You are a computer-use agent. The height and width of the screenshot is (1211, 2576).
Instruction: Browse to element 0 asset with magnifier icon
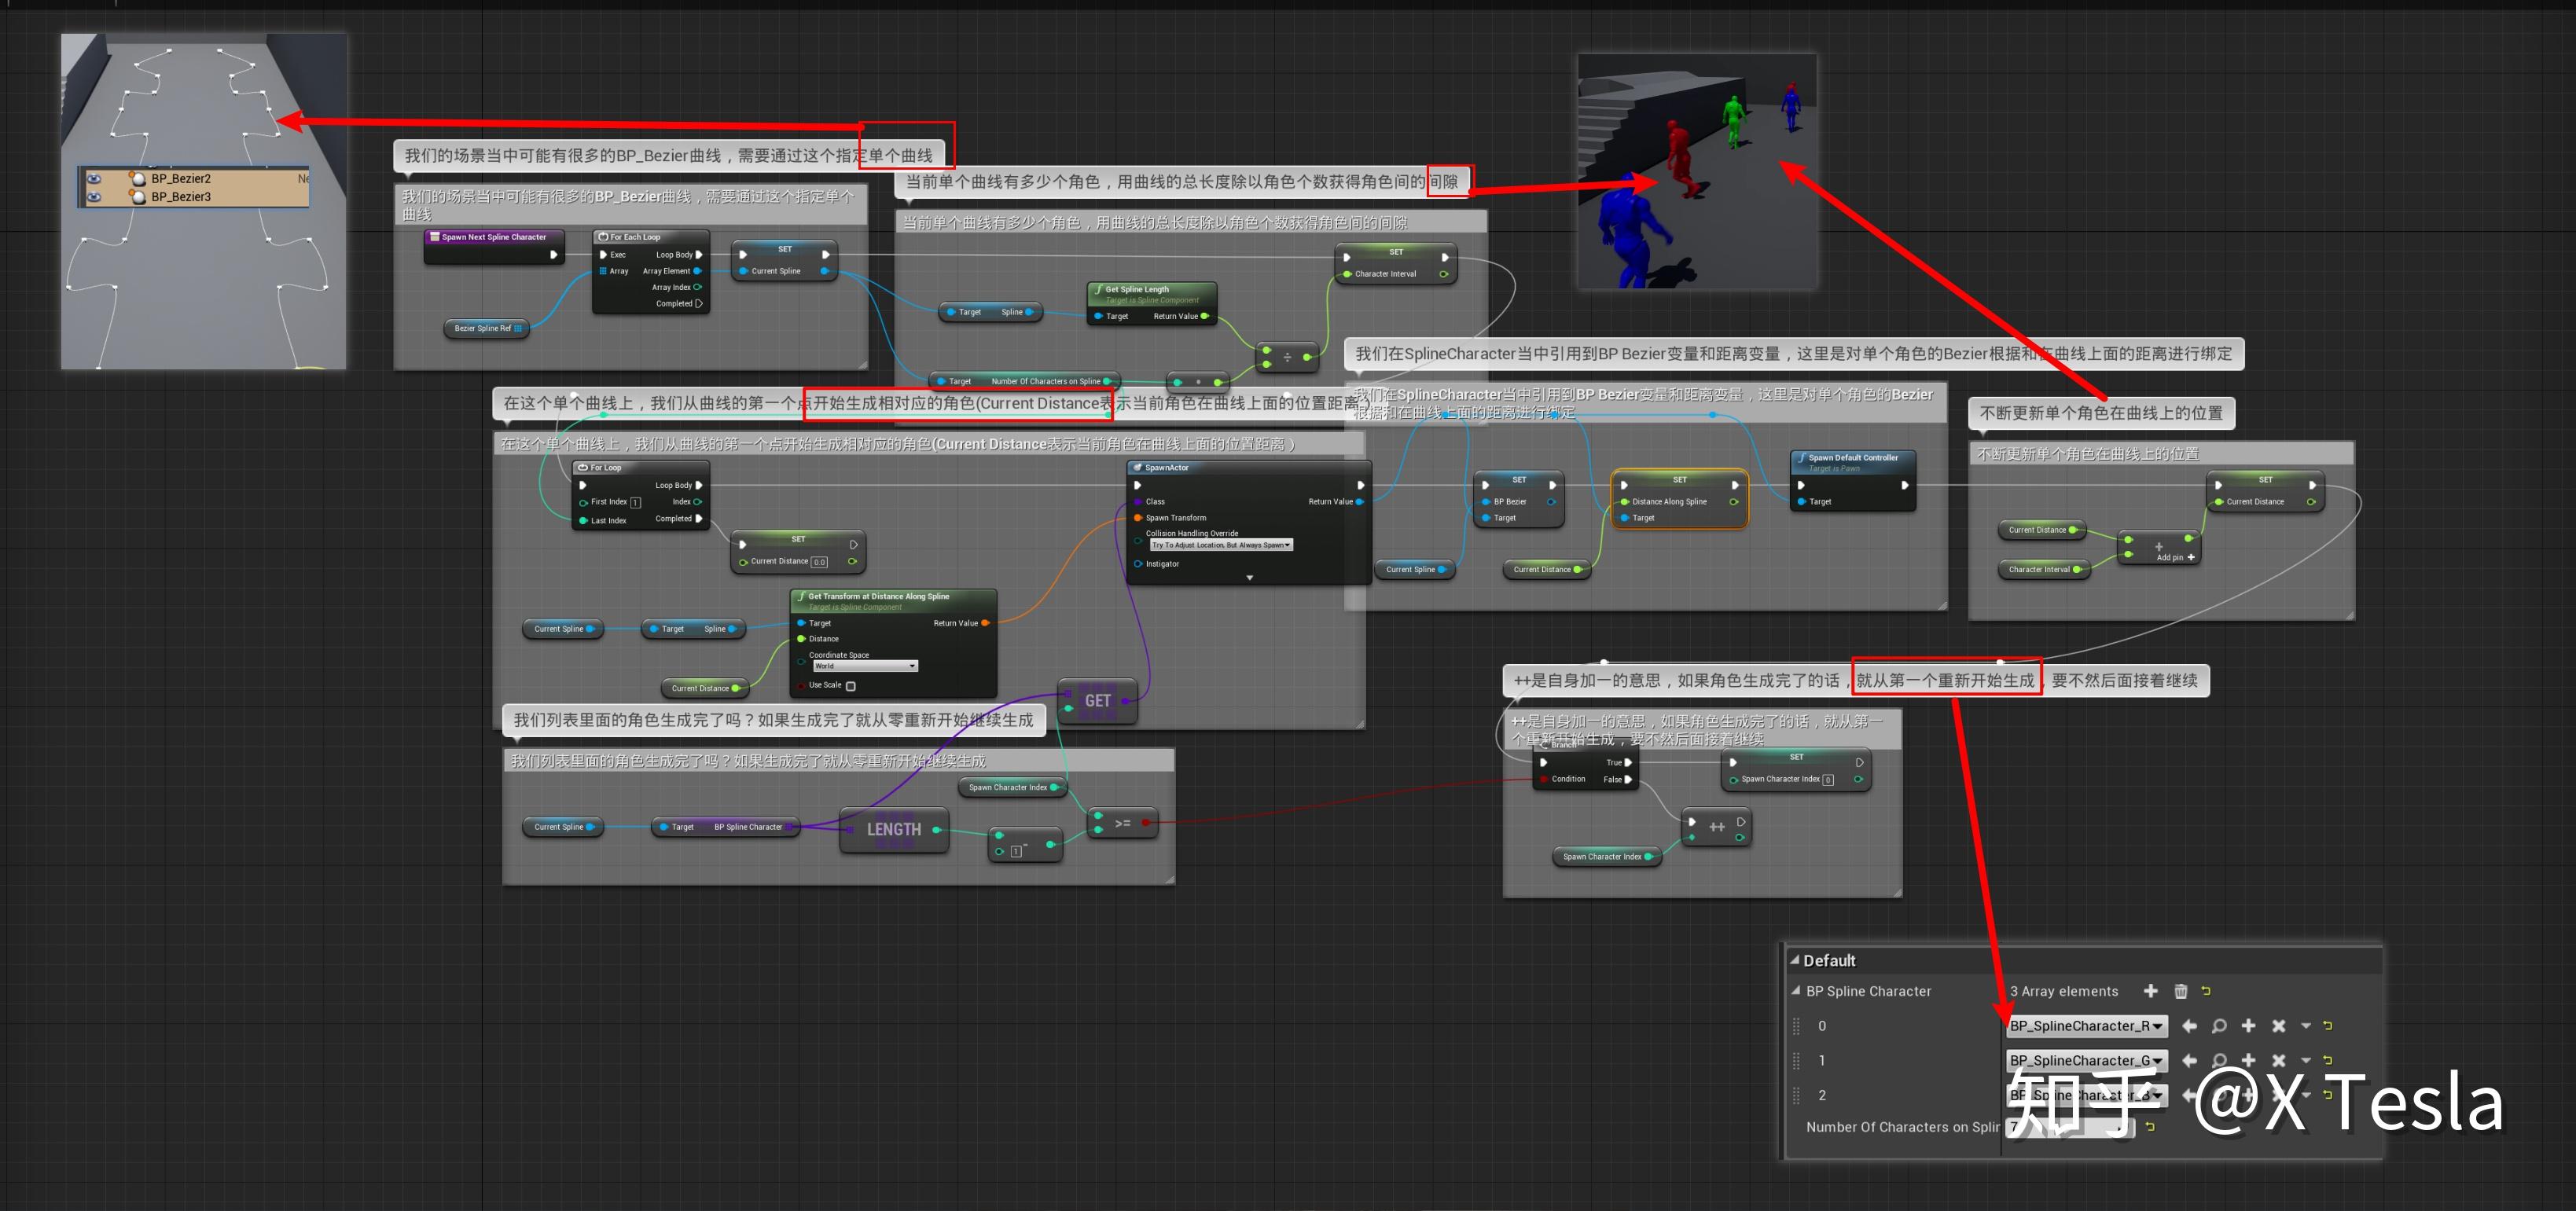pos(2219,1026)
